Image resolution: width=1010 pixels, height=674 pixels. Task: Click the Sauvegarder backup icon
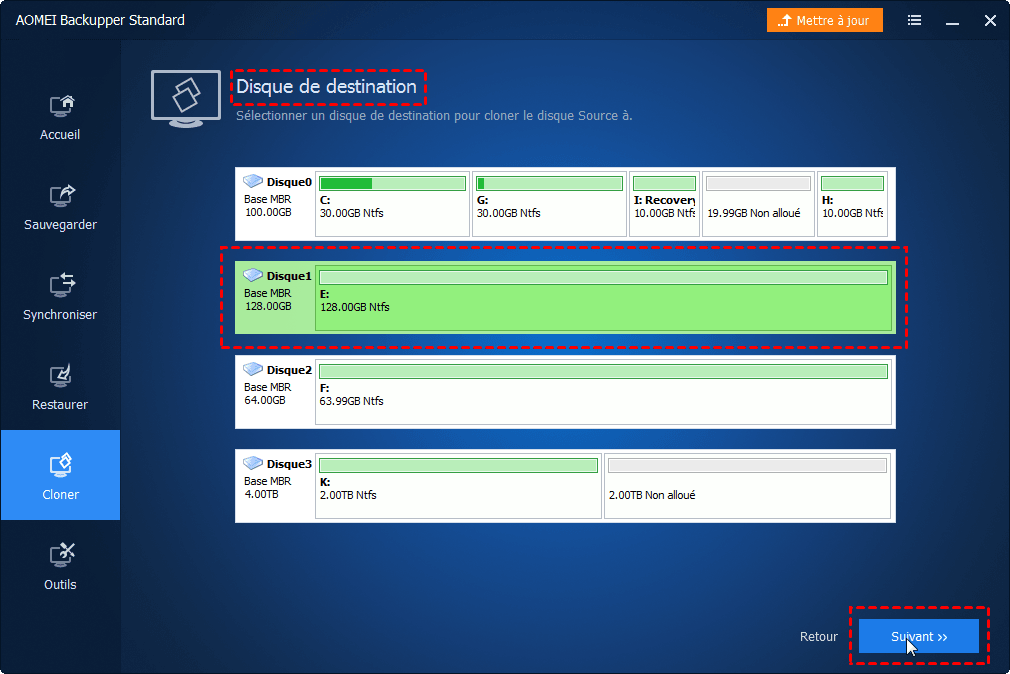(61, 195)
